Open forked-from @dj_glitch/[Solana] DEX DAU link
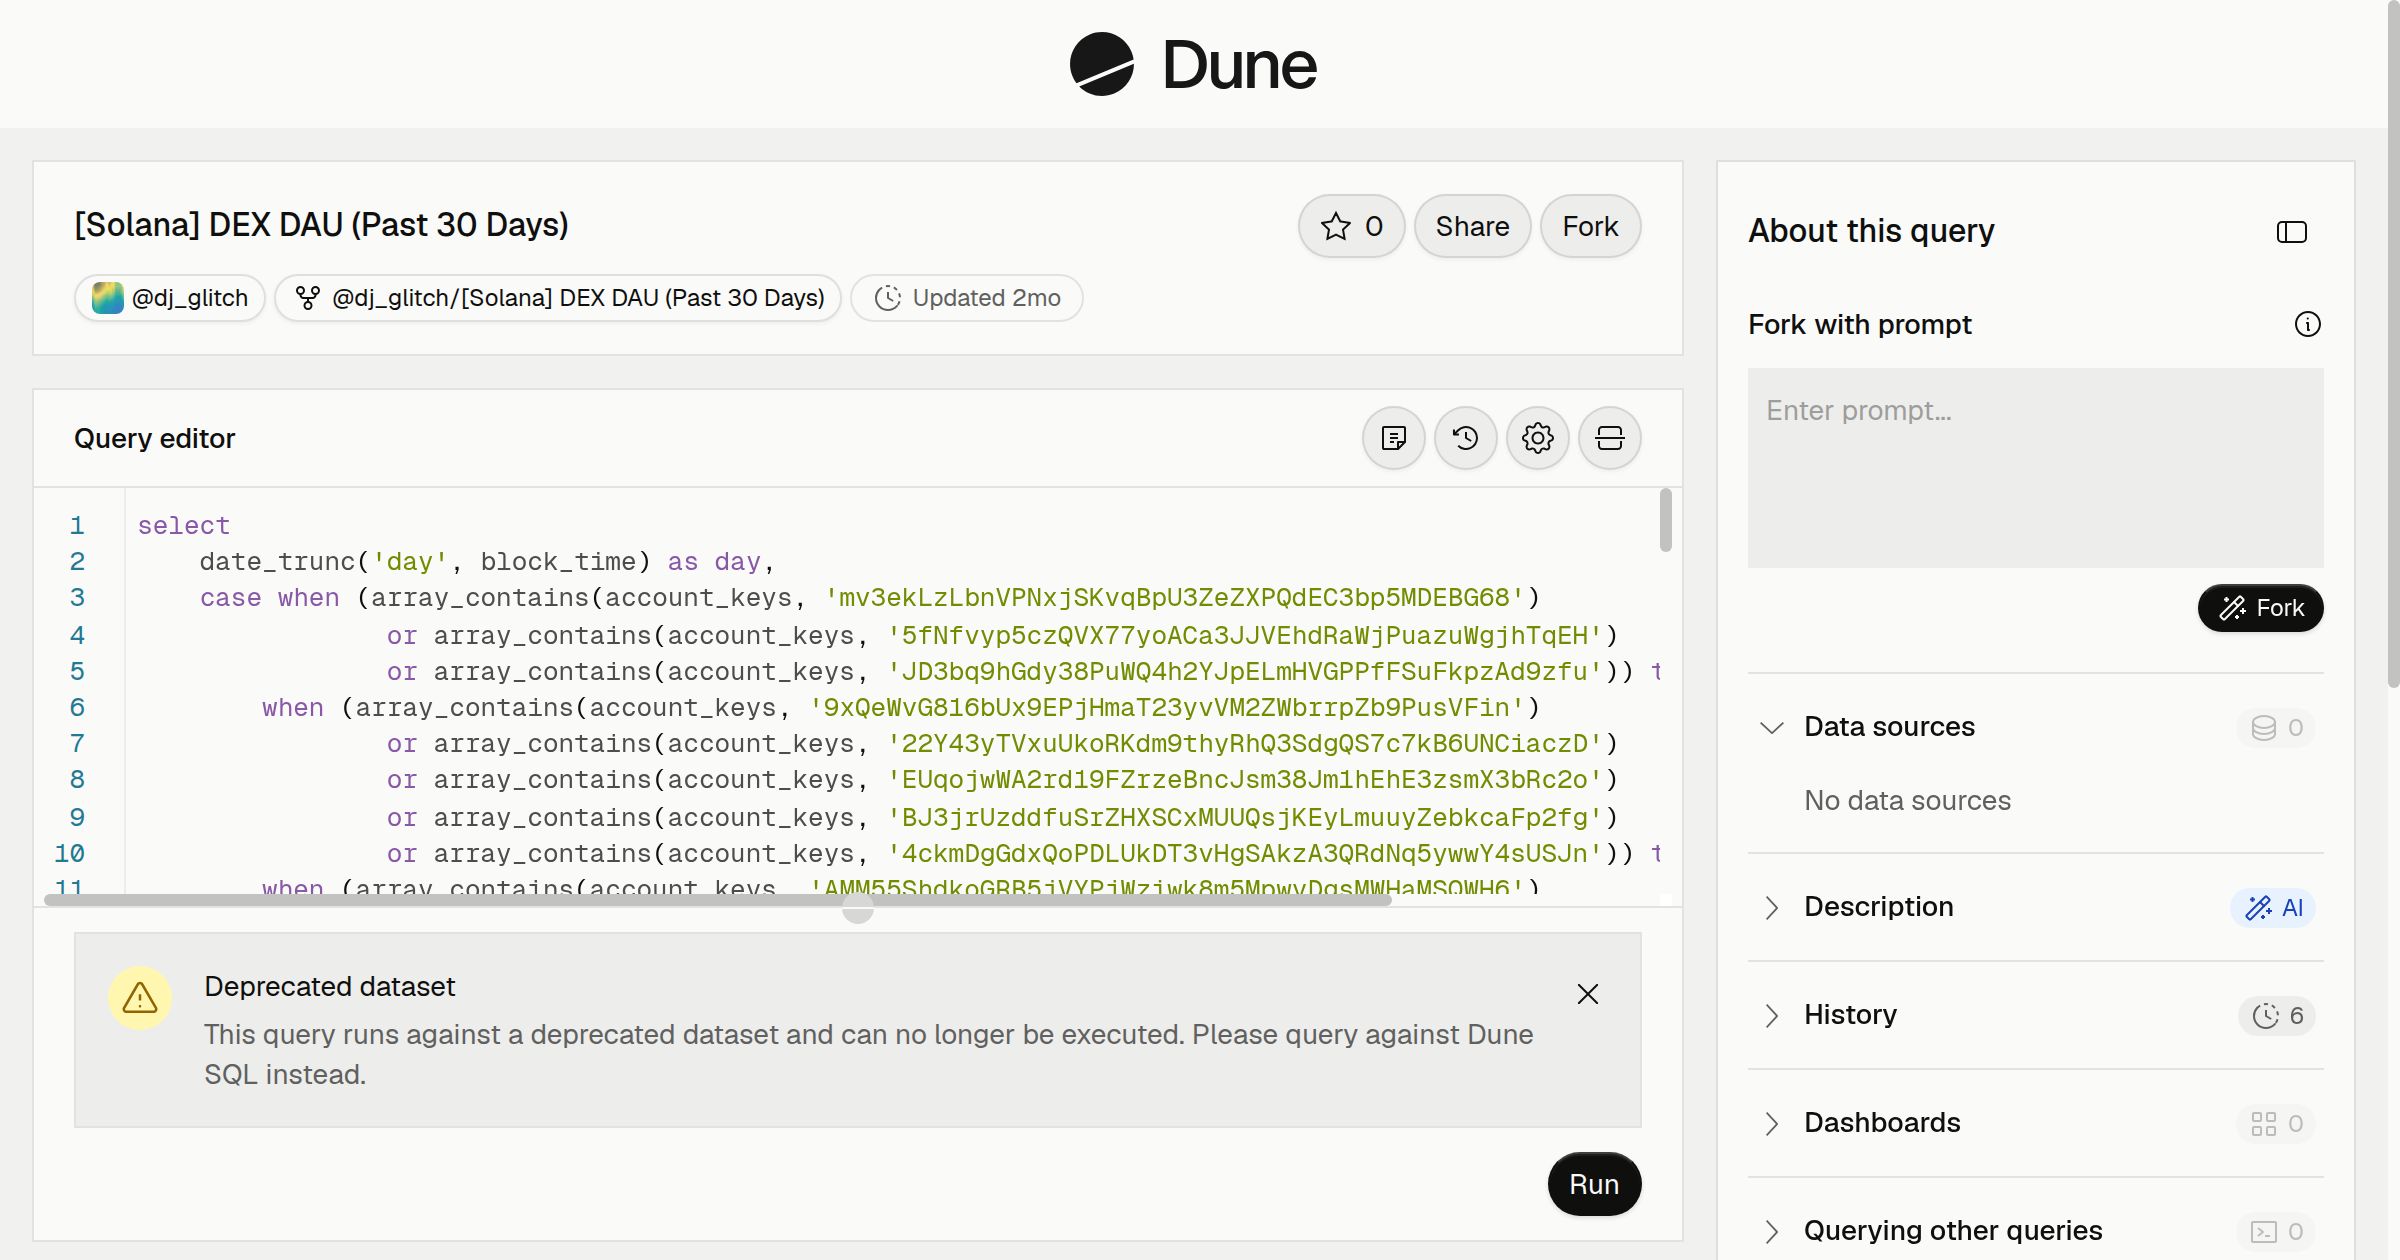Image resolution: width=2400 pixels, height=1260 pixels. 558,298
